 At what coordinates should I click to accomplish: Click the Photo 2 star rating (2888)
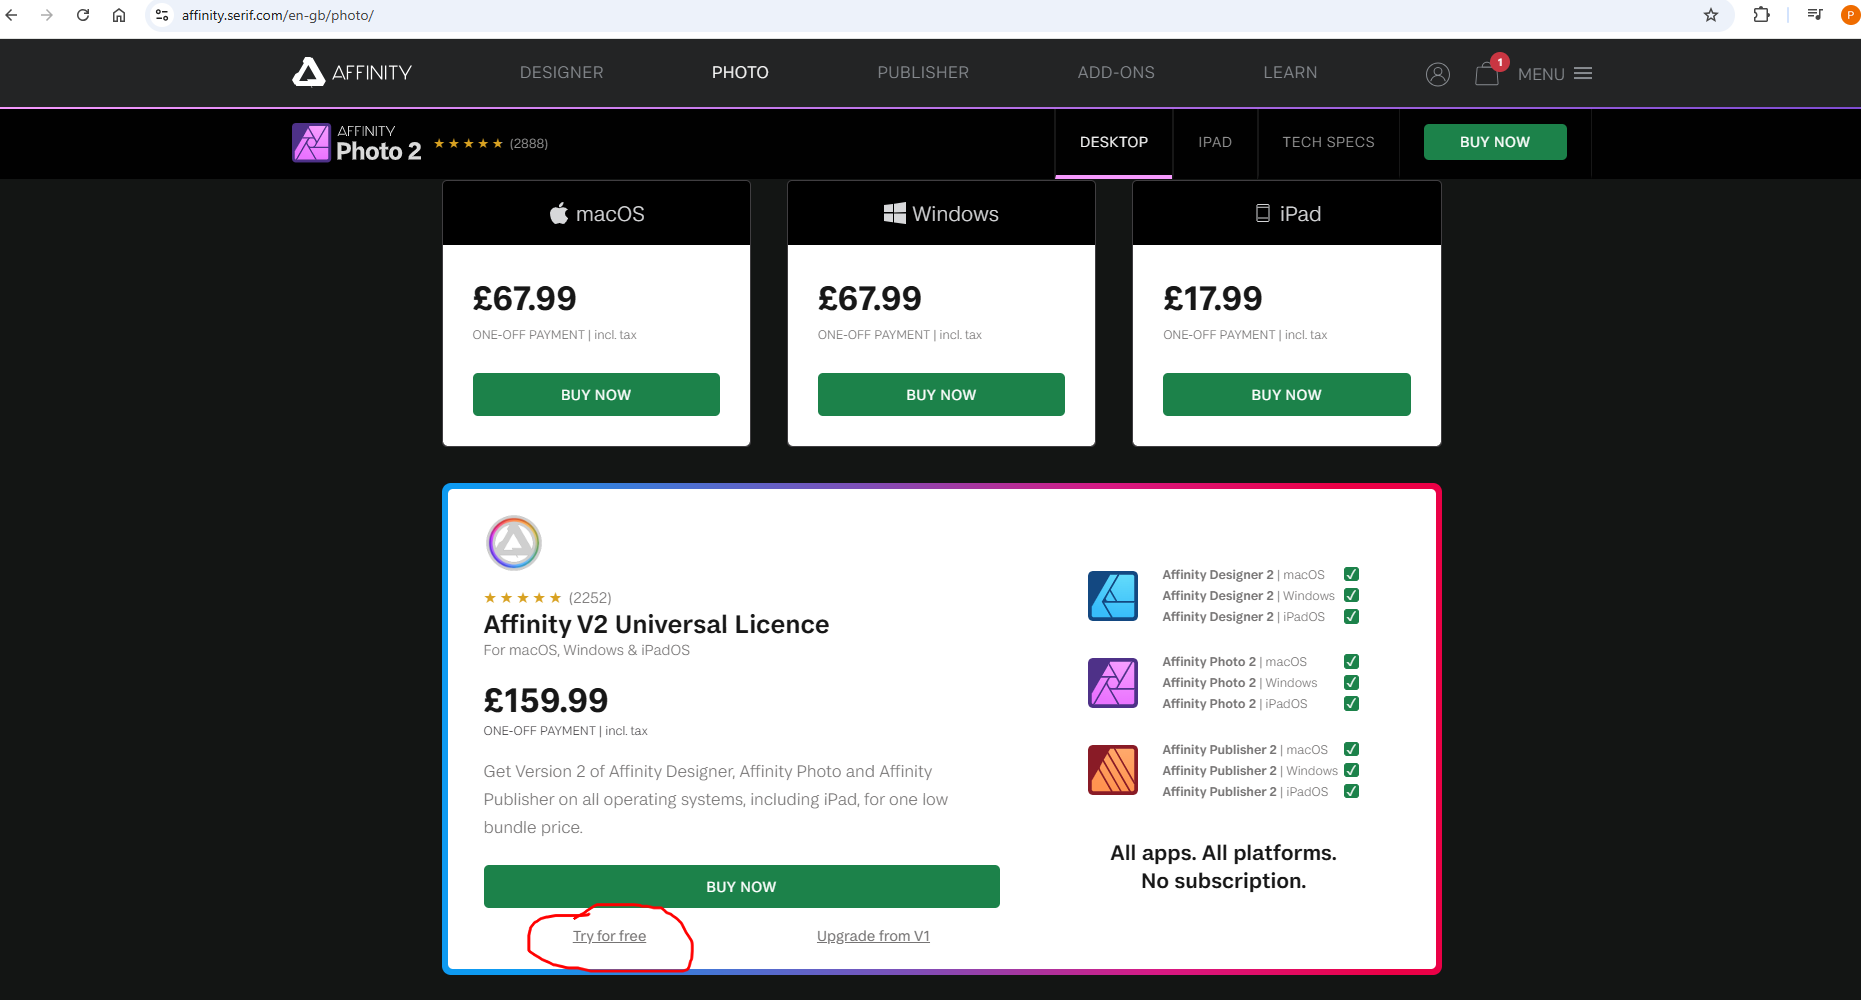(491, 143)
